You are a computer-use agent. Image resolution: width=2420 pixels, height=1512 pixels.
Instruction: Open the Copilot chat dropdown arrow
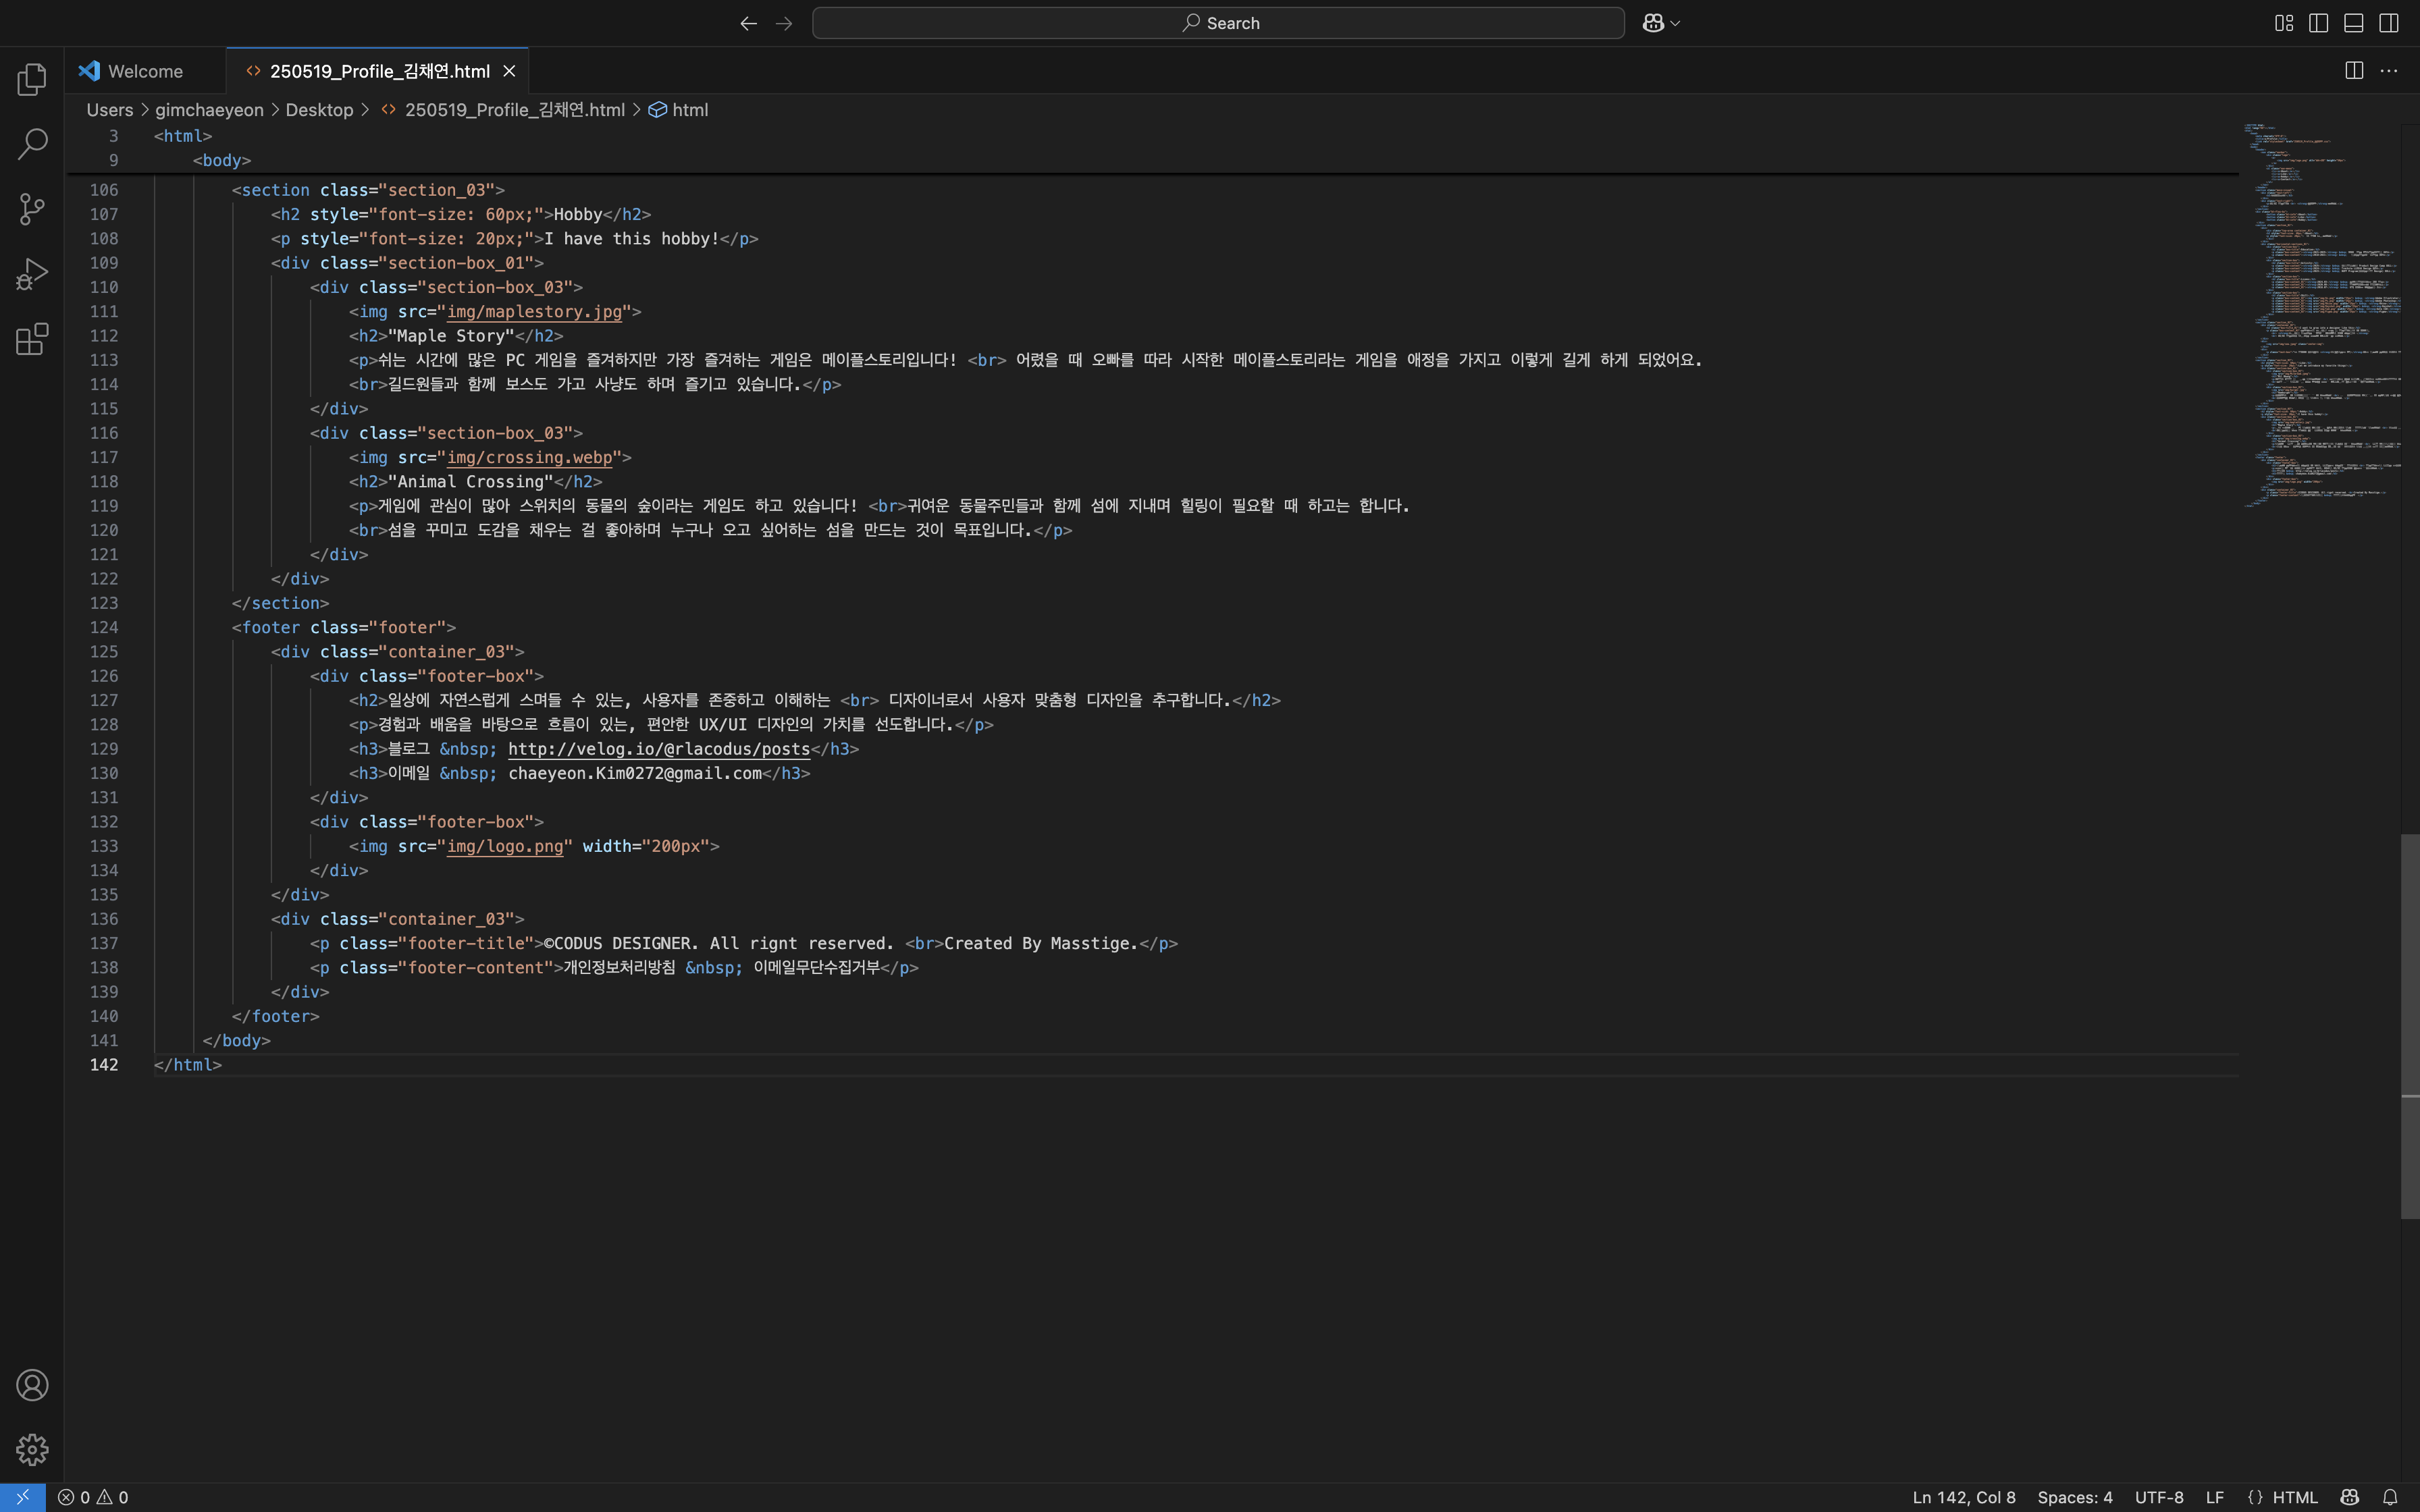click(x=1675, y=23)
